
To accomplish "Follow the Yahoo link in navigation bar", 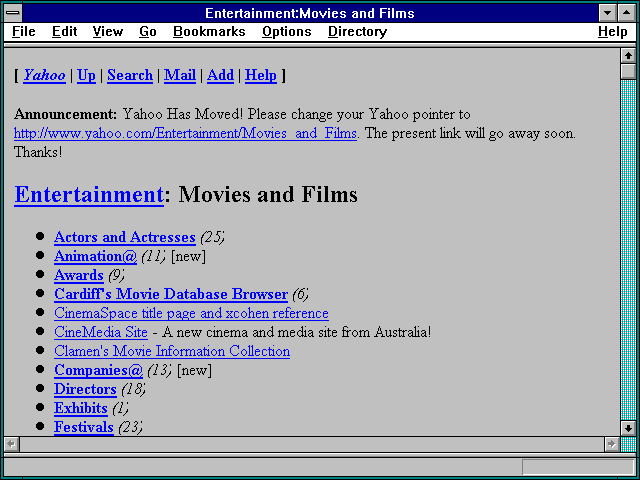I will tap(44, 75).
